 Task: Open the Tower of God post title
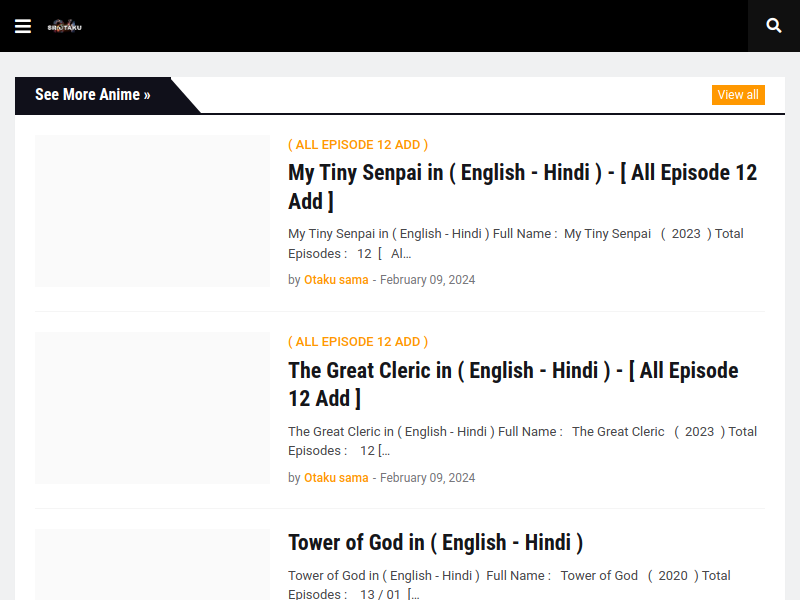pos(435,543)
